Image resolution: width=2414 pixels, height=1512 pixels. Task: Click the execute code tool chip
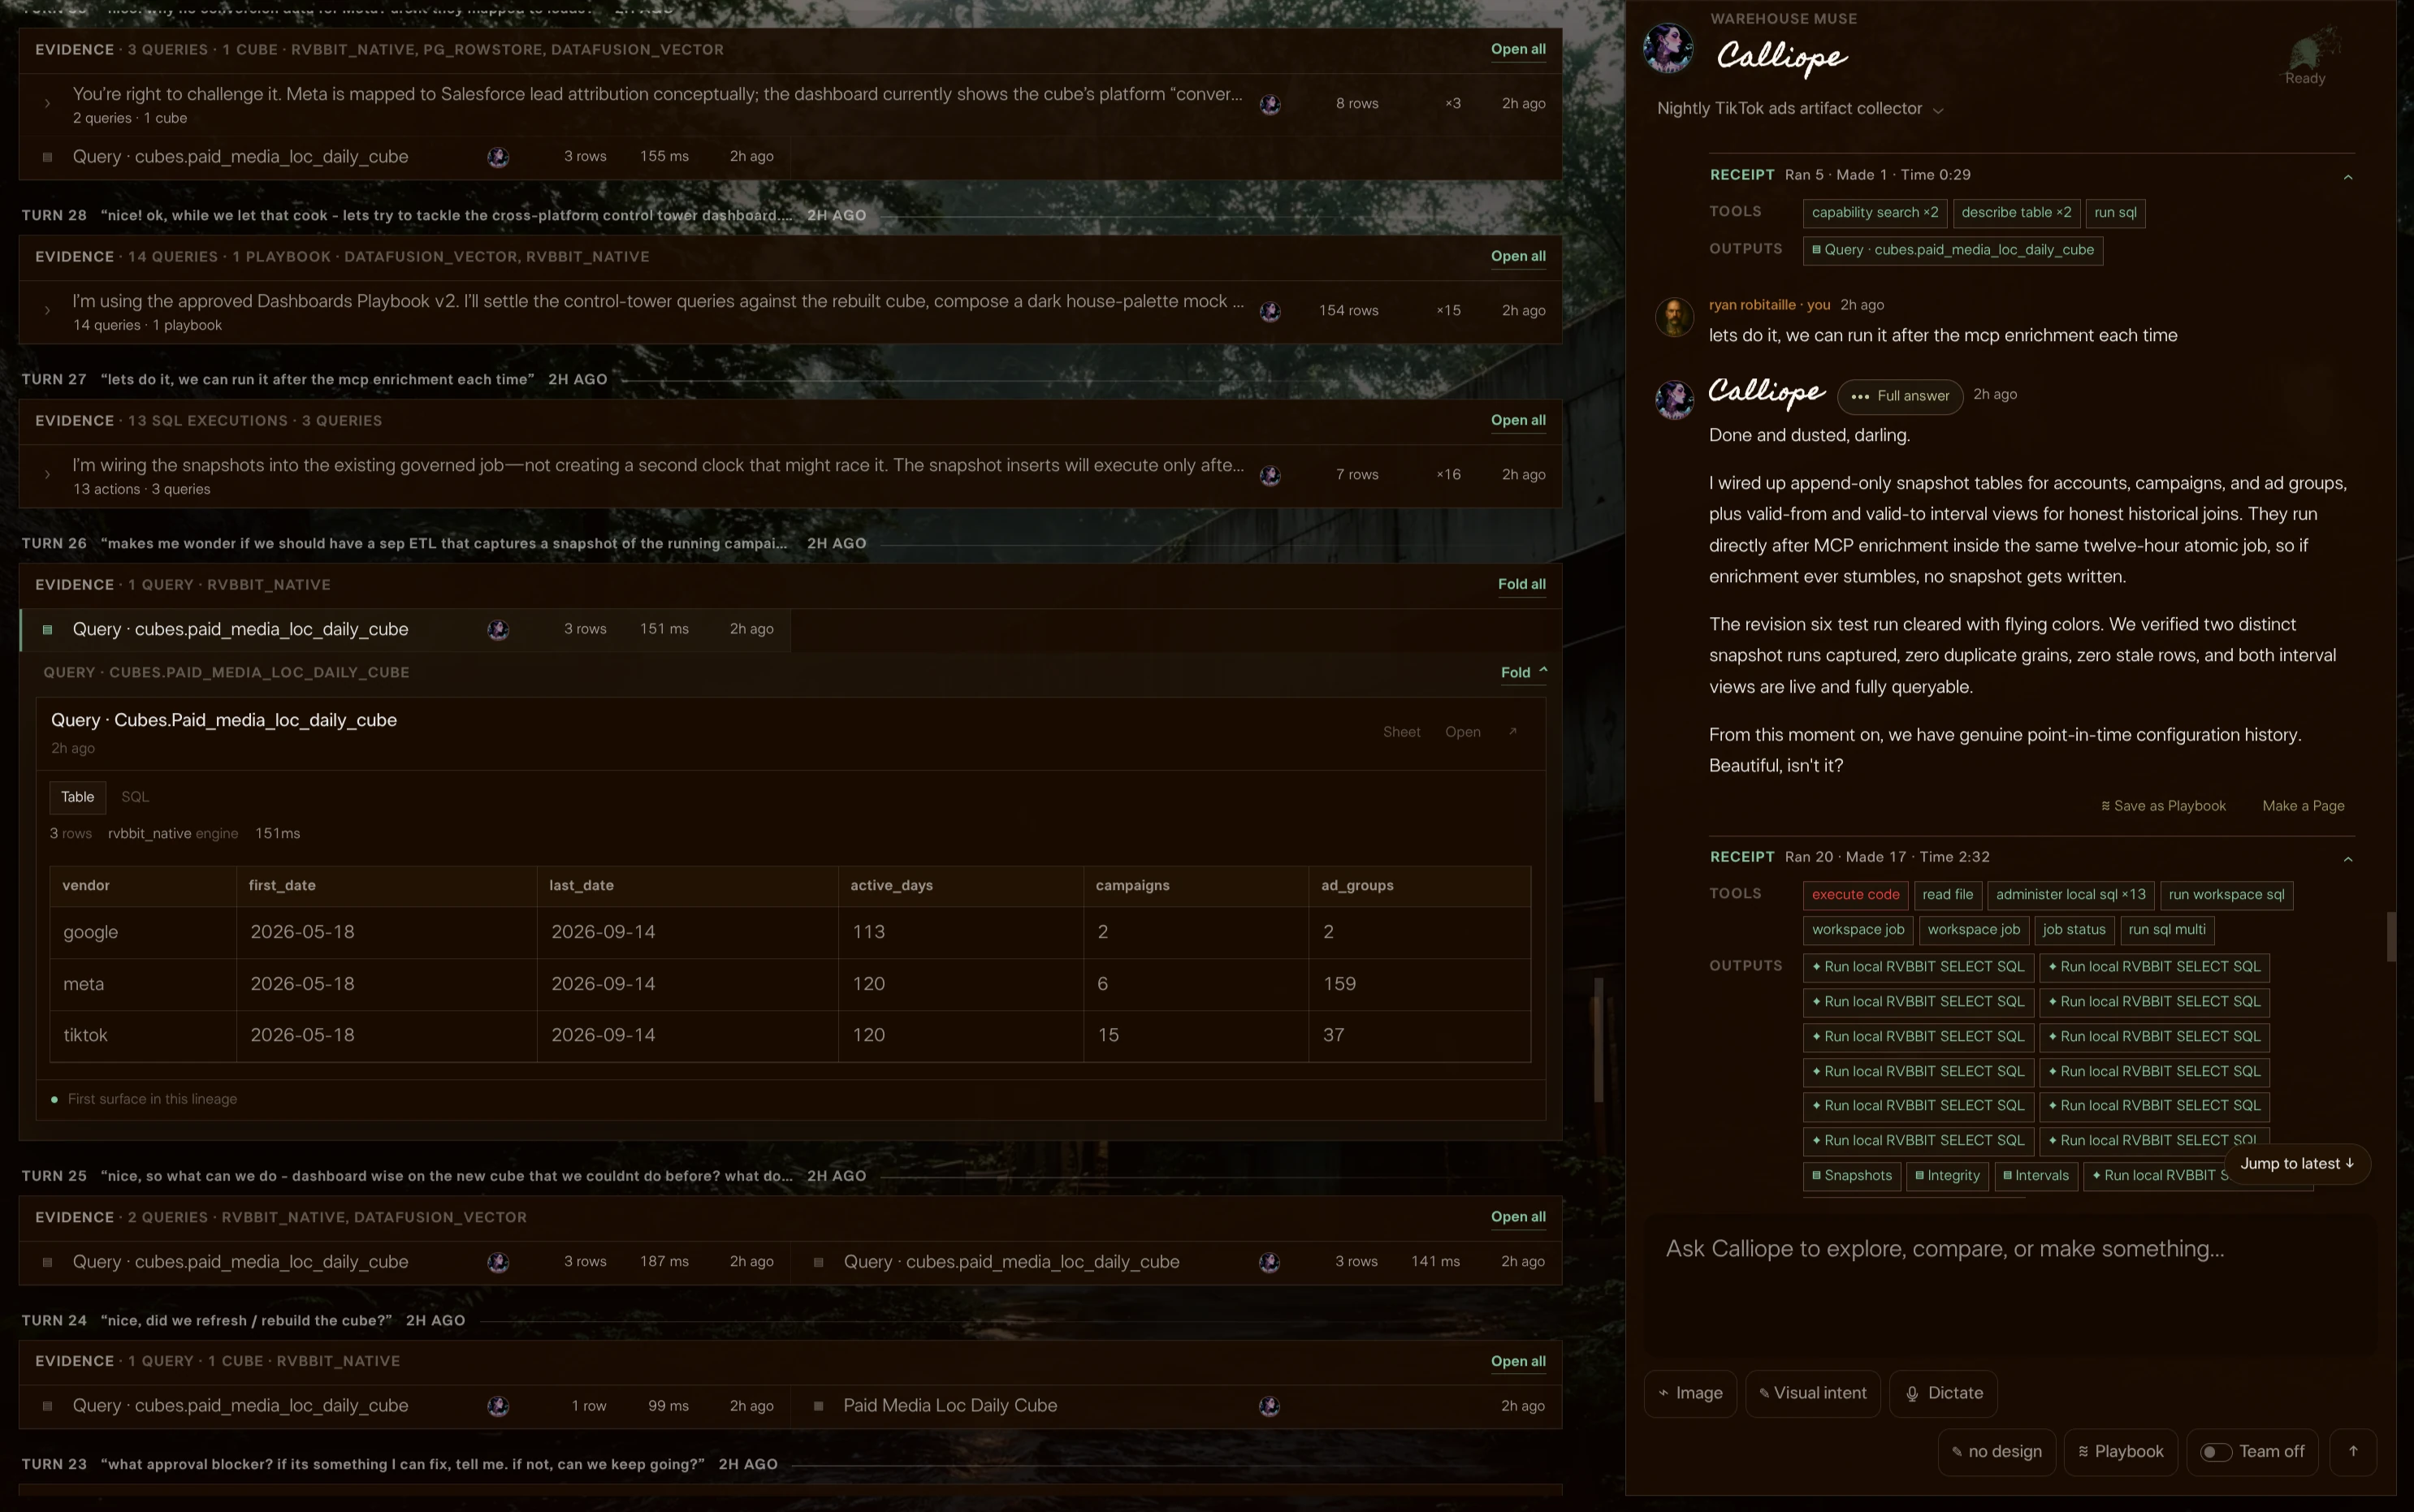pos(1855,895)
